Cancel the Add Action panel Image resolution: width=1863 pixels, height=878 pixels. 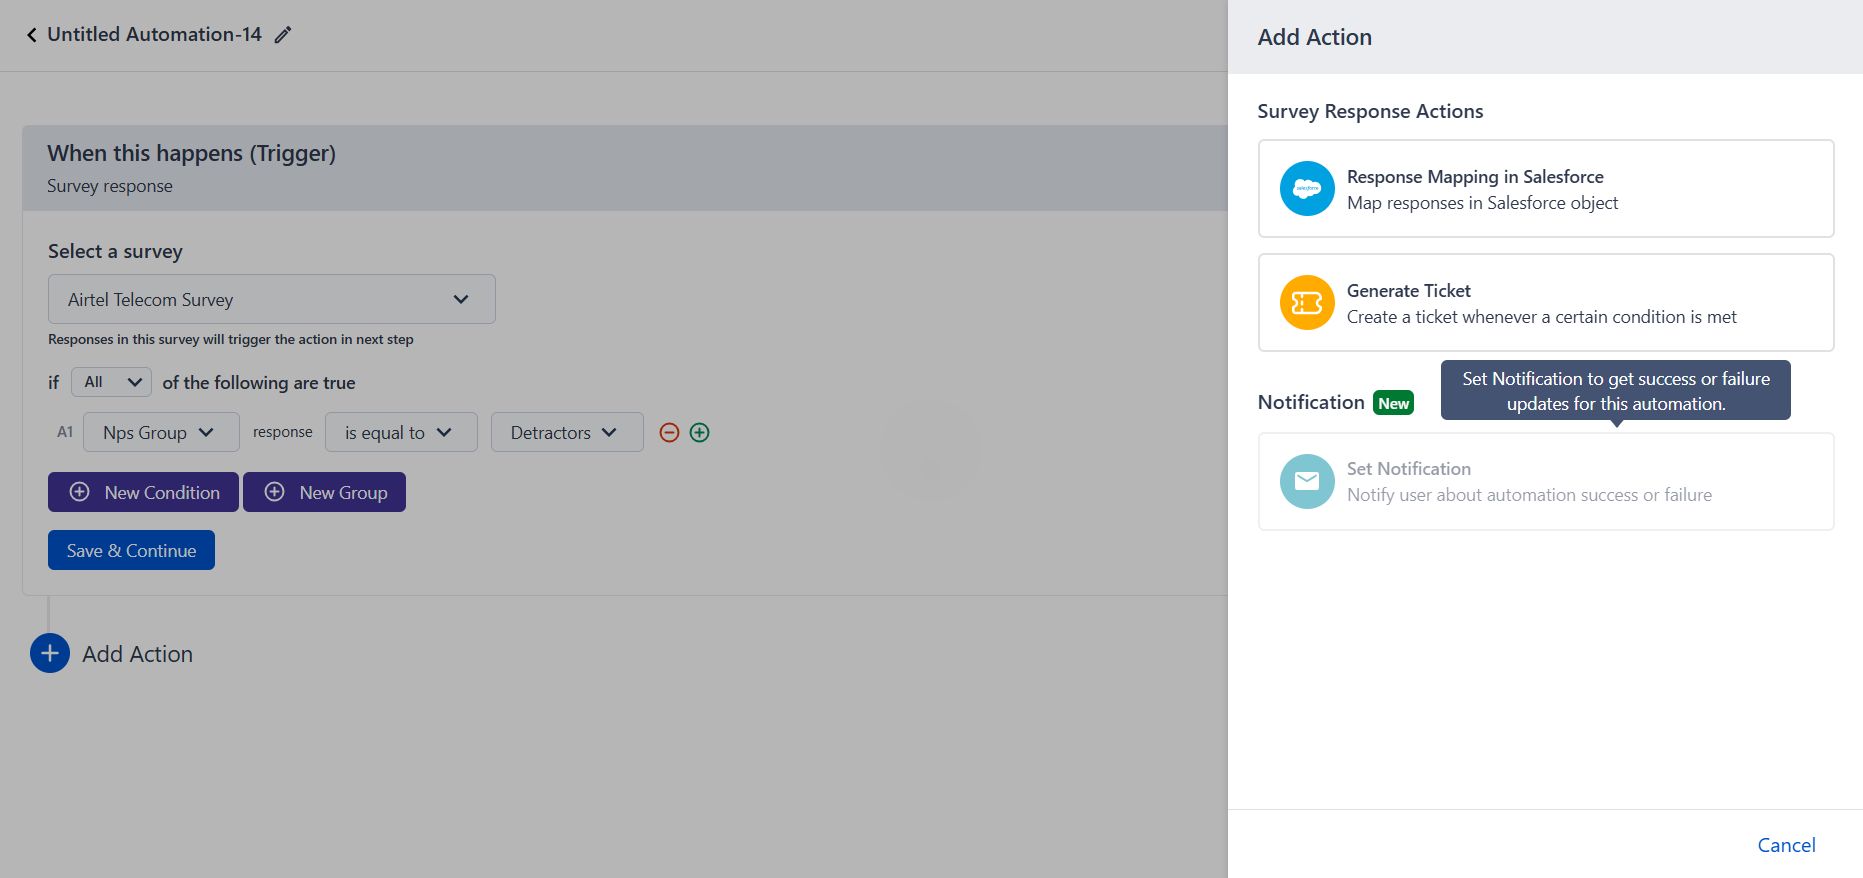pos(1786,845)
